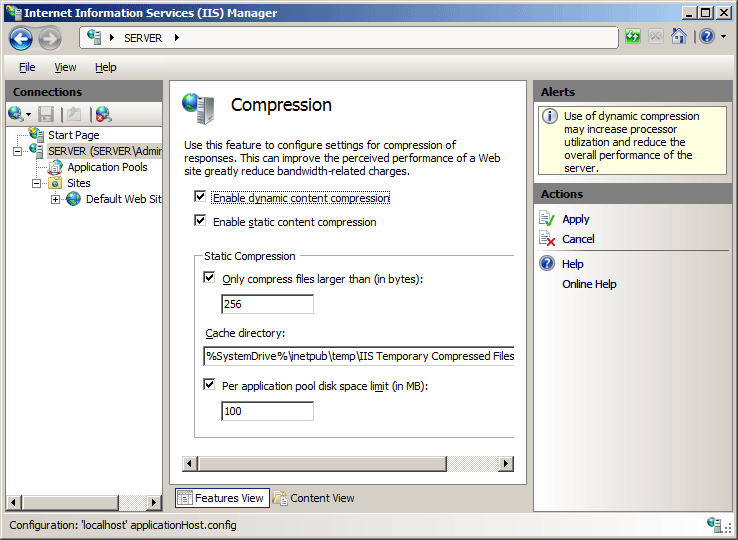Toggle Only compress files larger than checkbox
Viewport: 738px width, 540px height.
click(x=209, y=278)
